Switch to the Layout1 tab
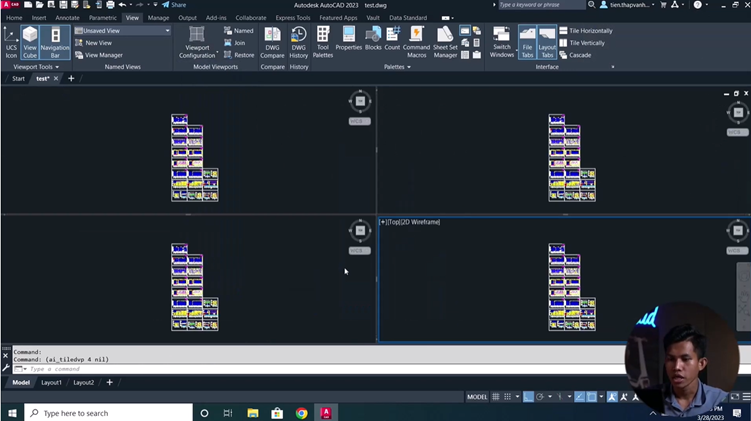Image resolution: width=751 pixels, height=421 pixels. coord(51,382)
